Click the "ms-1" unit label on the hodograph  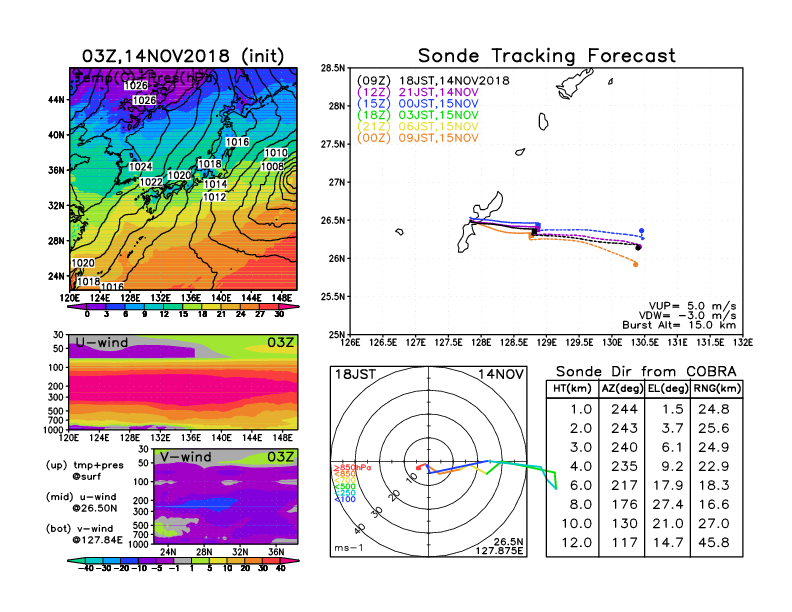tap(349, 548)
